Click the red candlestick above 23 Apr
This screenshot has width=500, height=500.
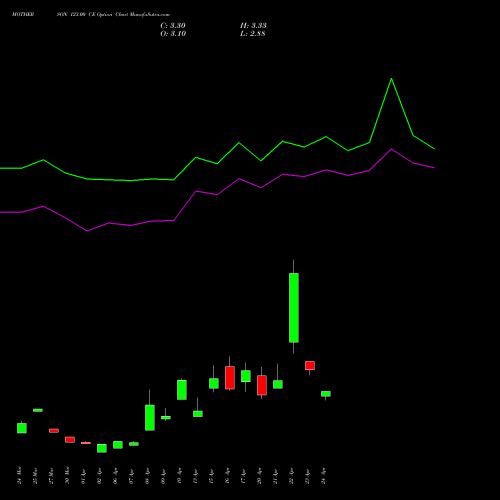[310, 365]
